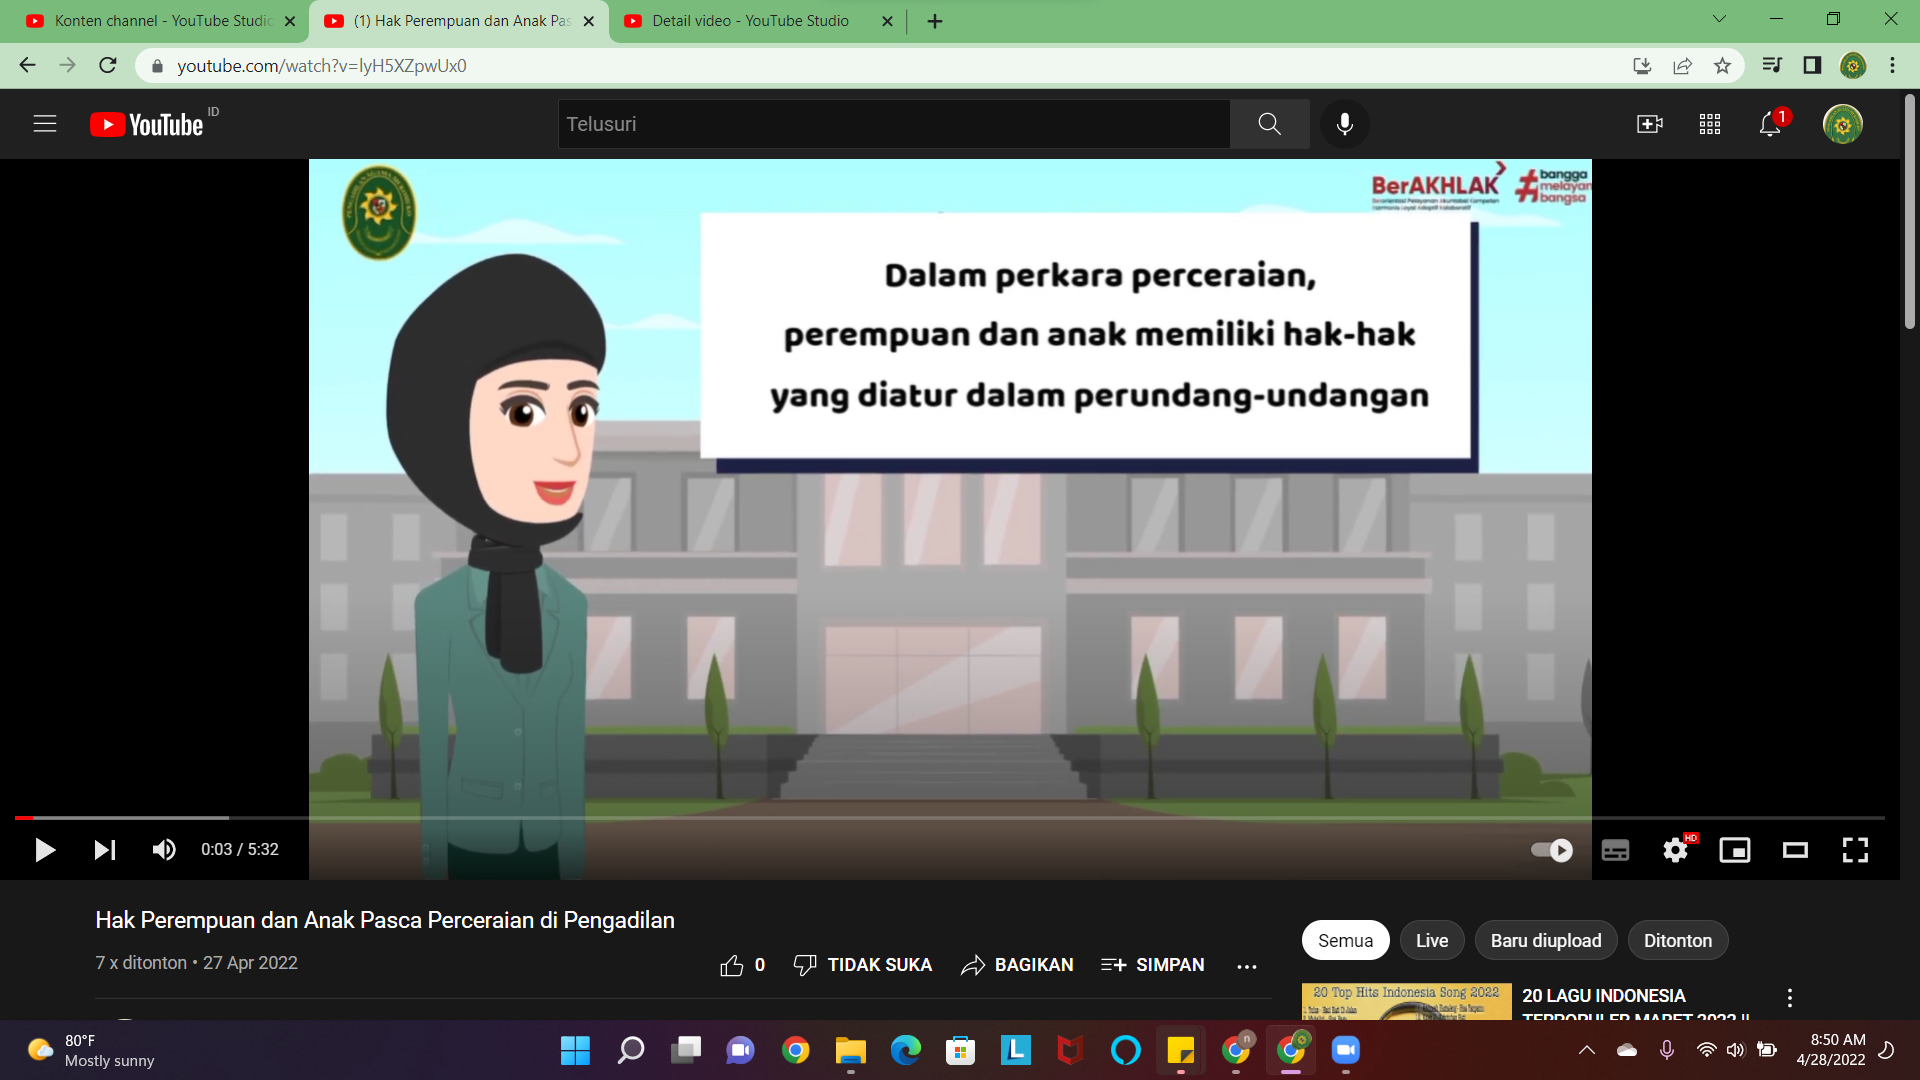Open options for the recommended video

coord(1789,997)
